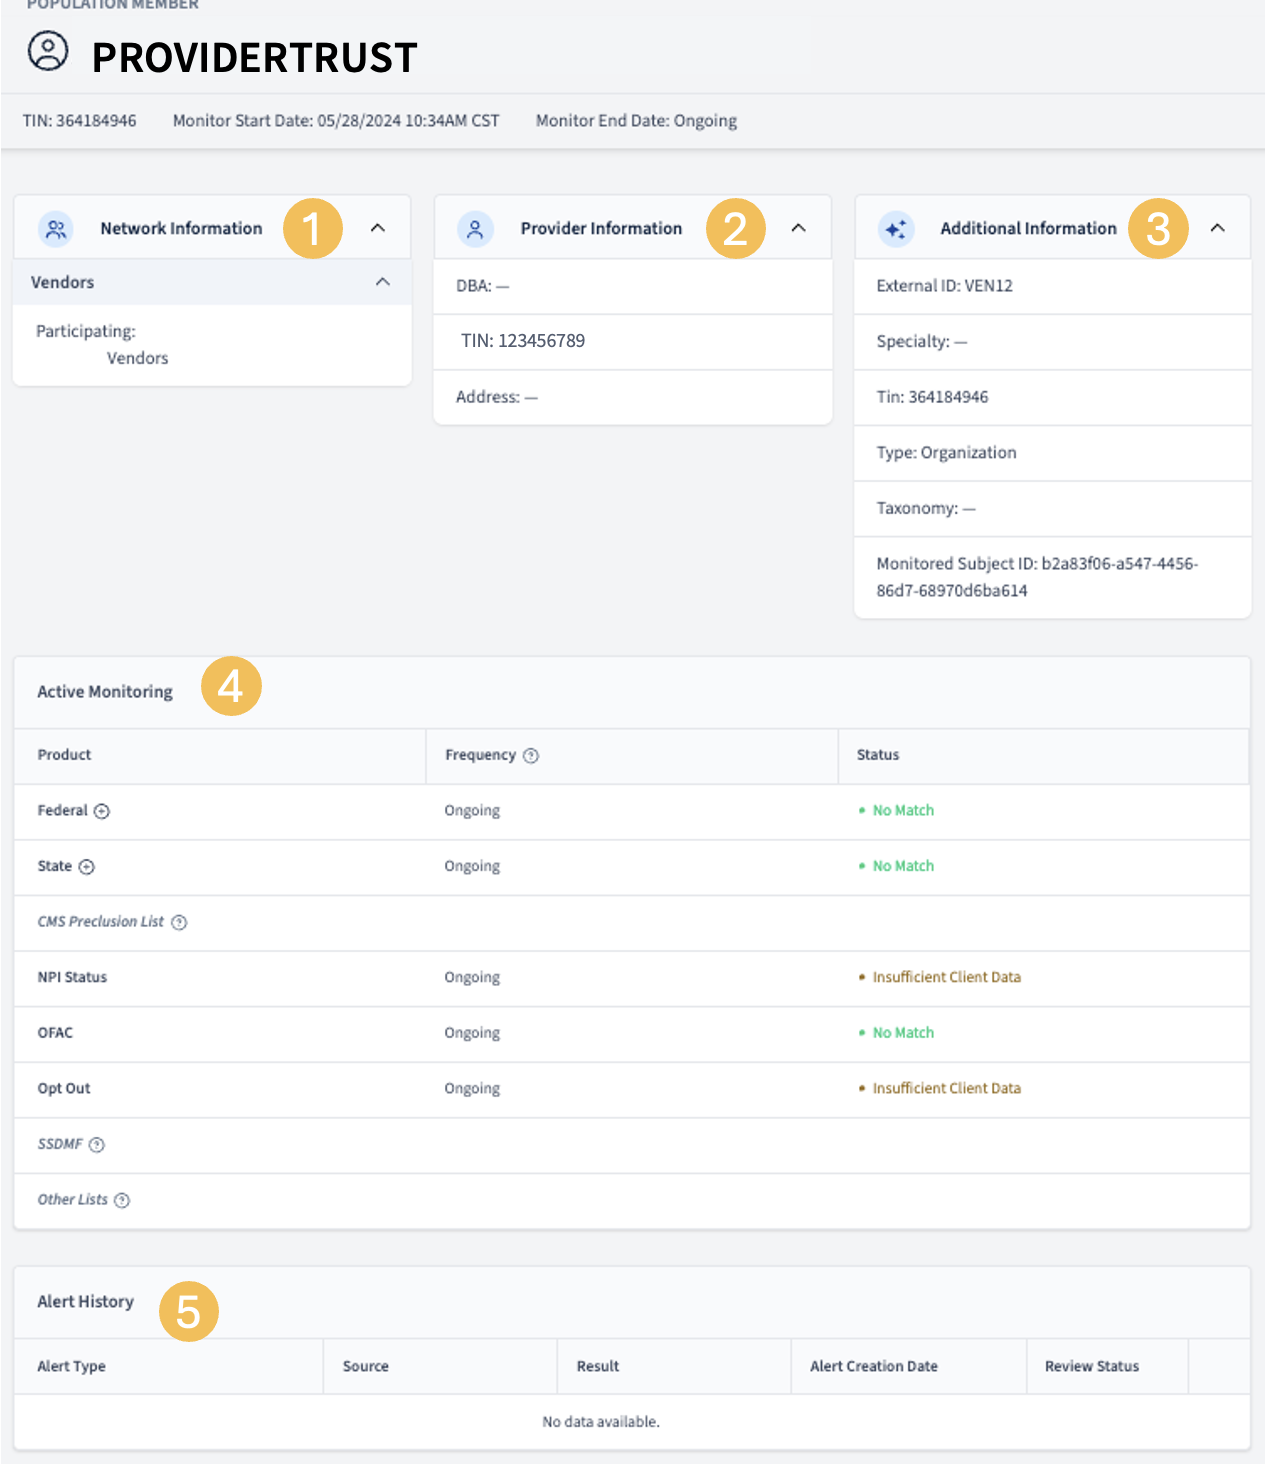Click the SSDMF row label

(x=60, y=1144)
